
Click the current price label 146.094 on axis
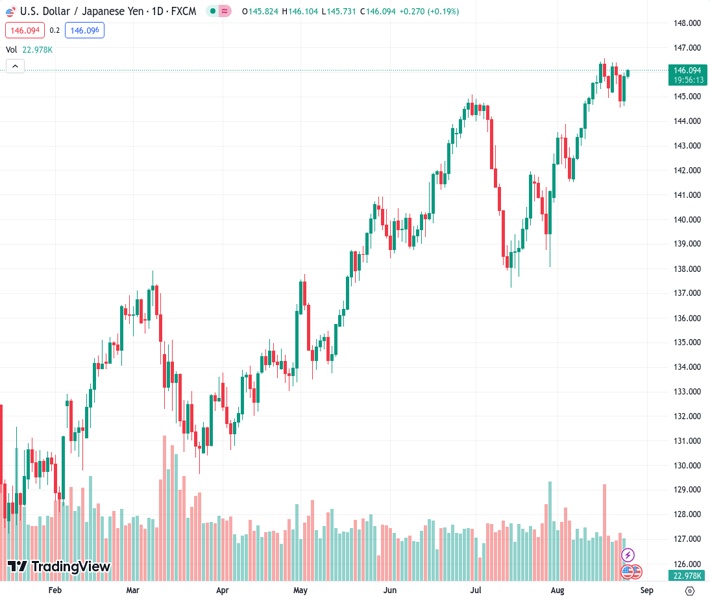coord(685,70)
